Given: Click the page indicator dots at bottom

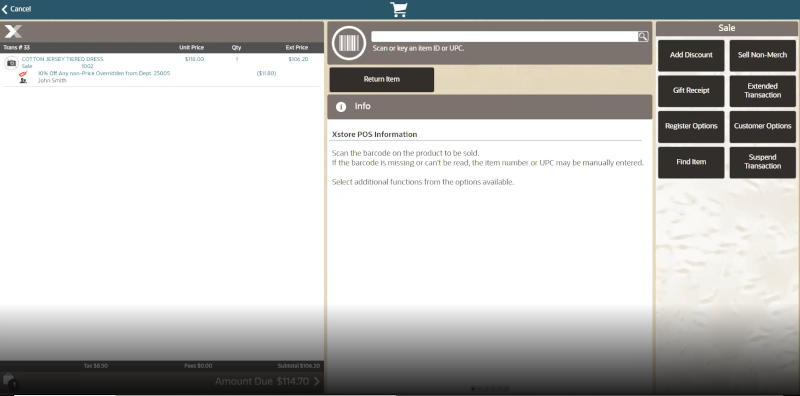Looking at the screenshot, I should tap(489, 389).
